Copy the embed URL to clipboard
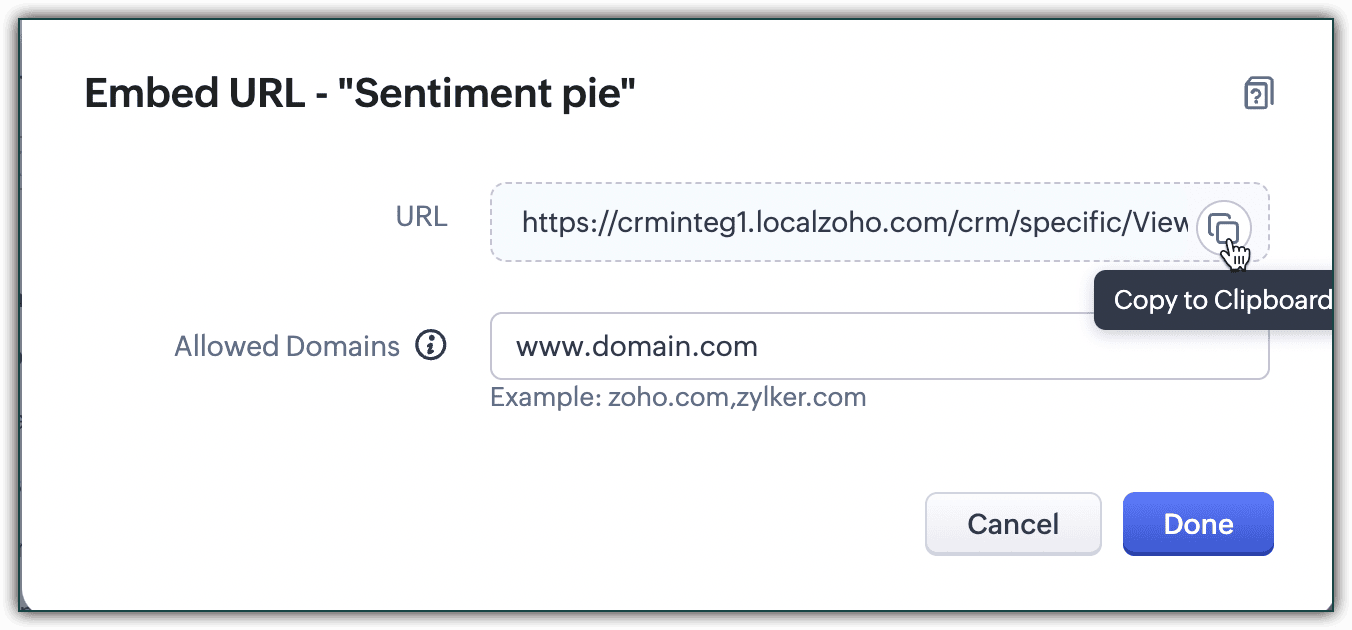Viewport: 1352px width, 630px height. pos(1223,229)
